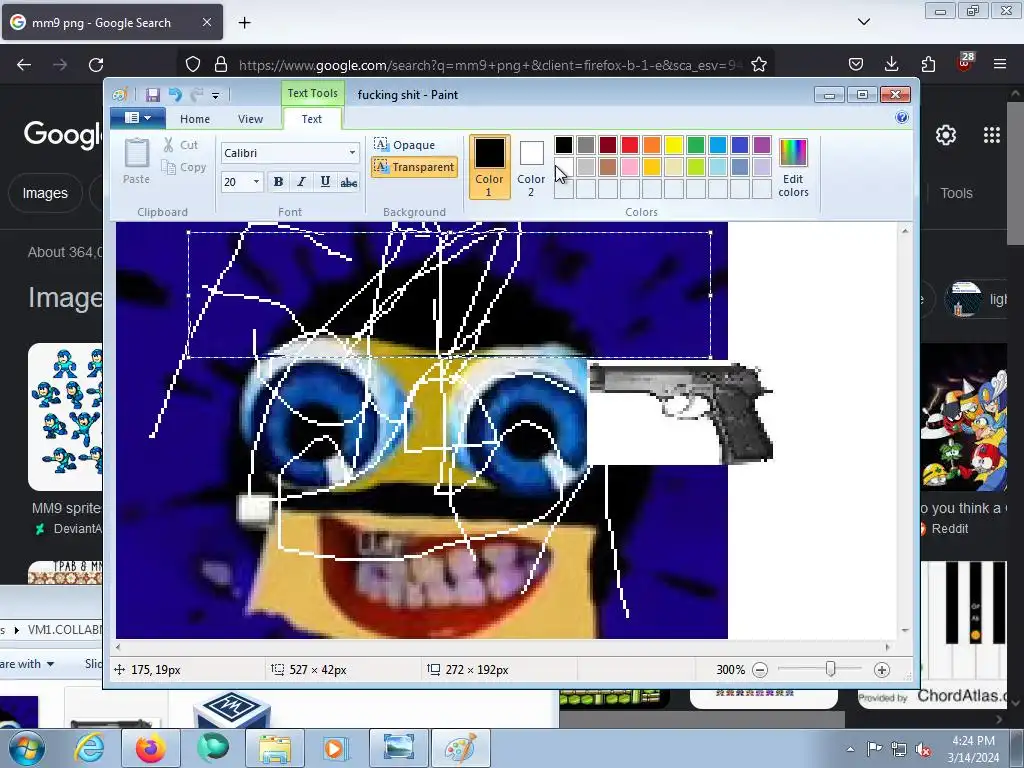This screenshot has width=1024, height=768.
Task: Open the Paint file menu button
Action: click(x=137, y=118)
